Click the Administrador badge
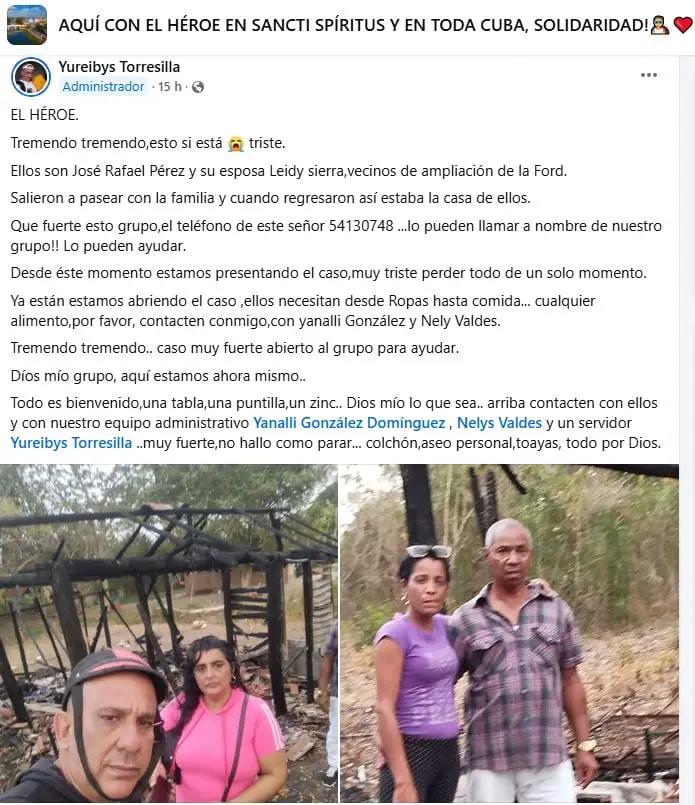Image resolution: width=695 pixels, height=805 pixels. tap(103, 86)
